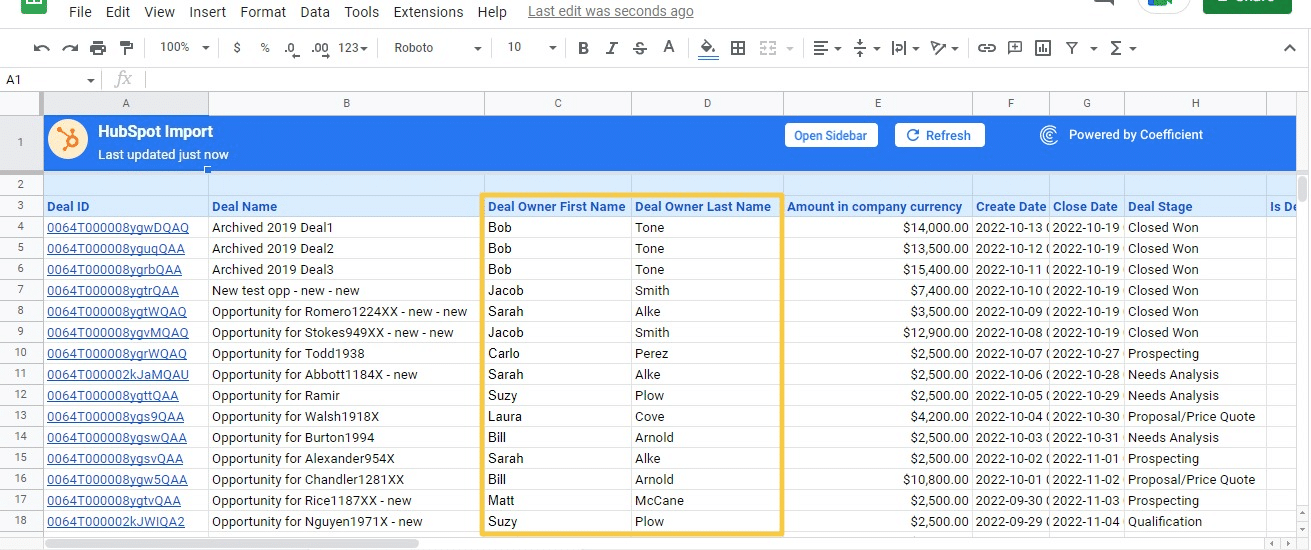Open the Format menu
This screenshot has height=550, width=1311.
[x=263, y=12]
